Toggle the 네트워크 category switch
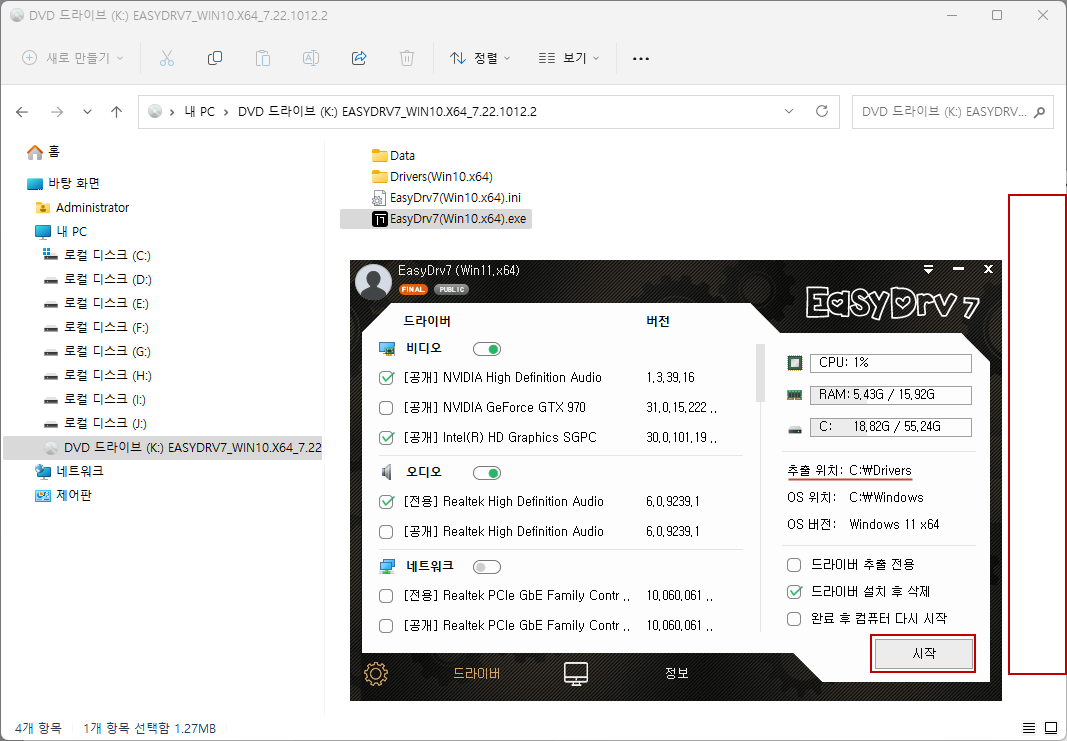This screenshot has height=741, width=1067. (487, 567)
